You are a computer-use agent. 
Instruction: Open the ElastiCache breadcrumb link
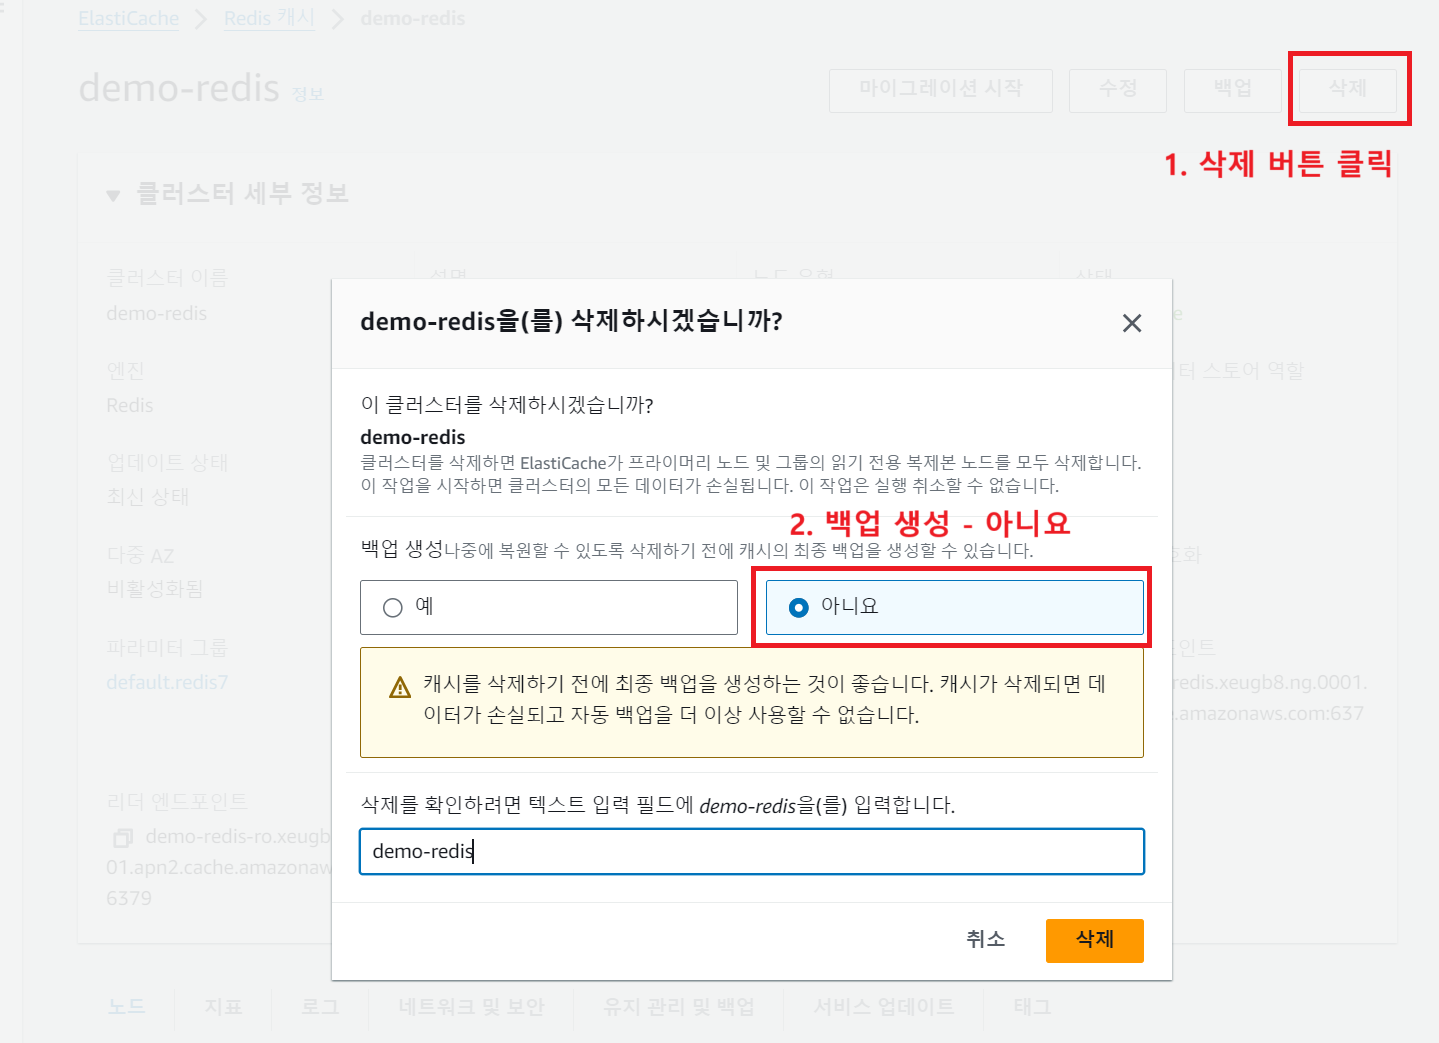click(129, 19)
